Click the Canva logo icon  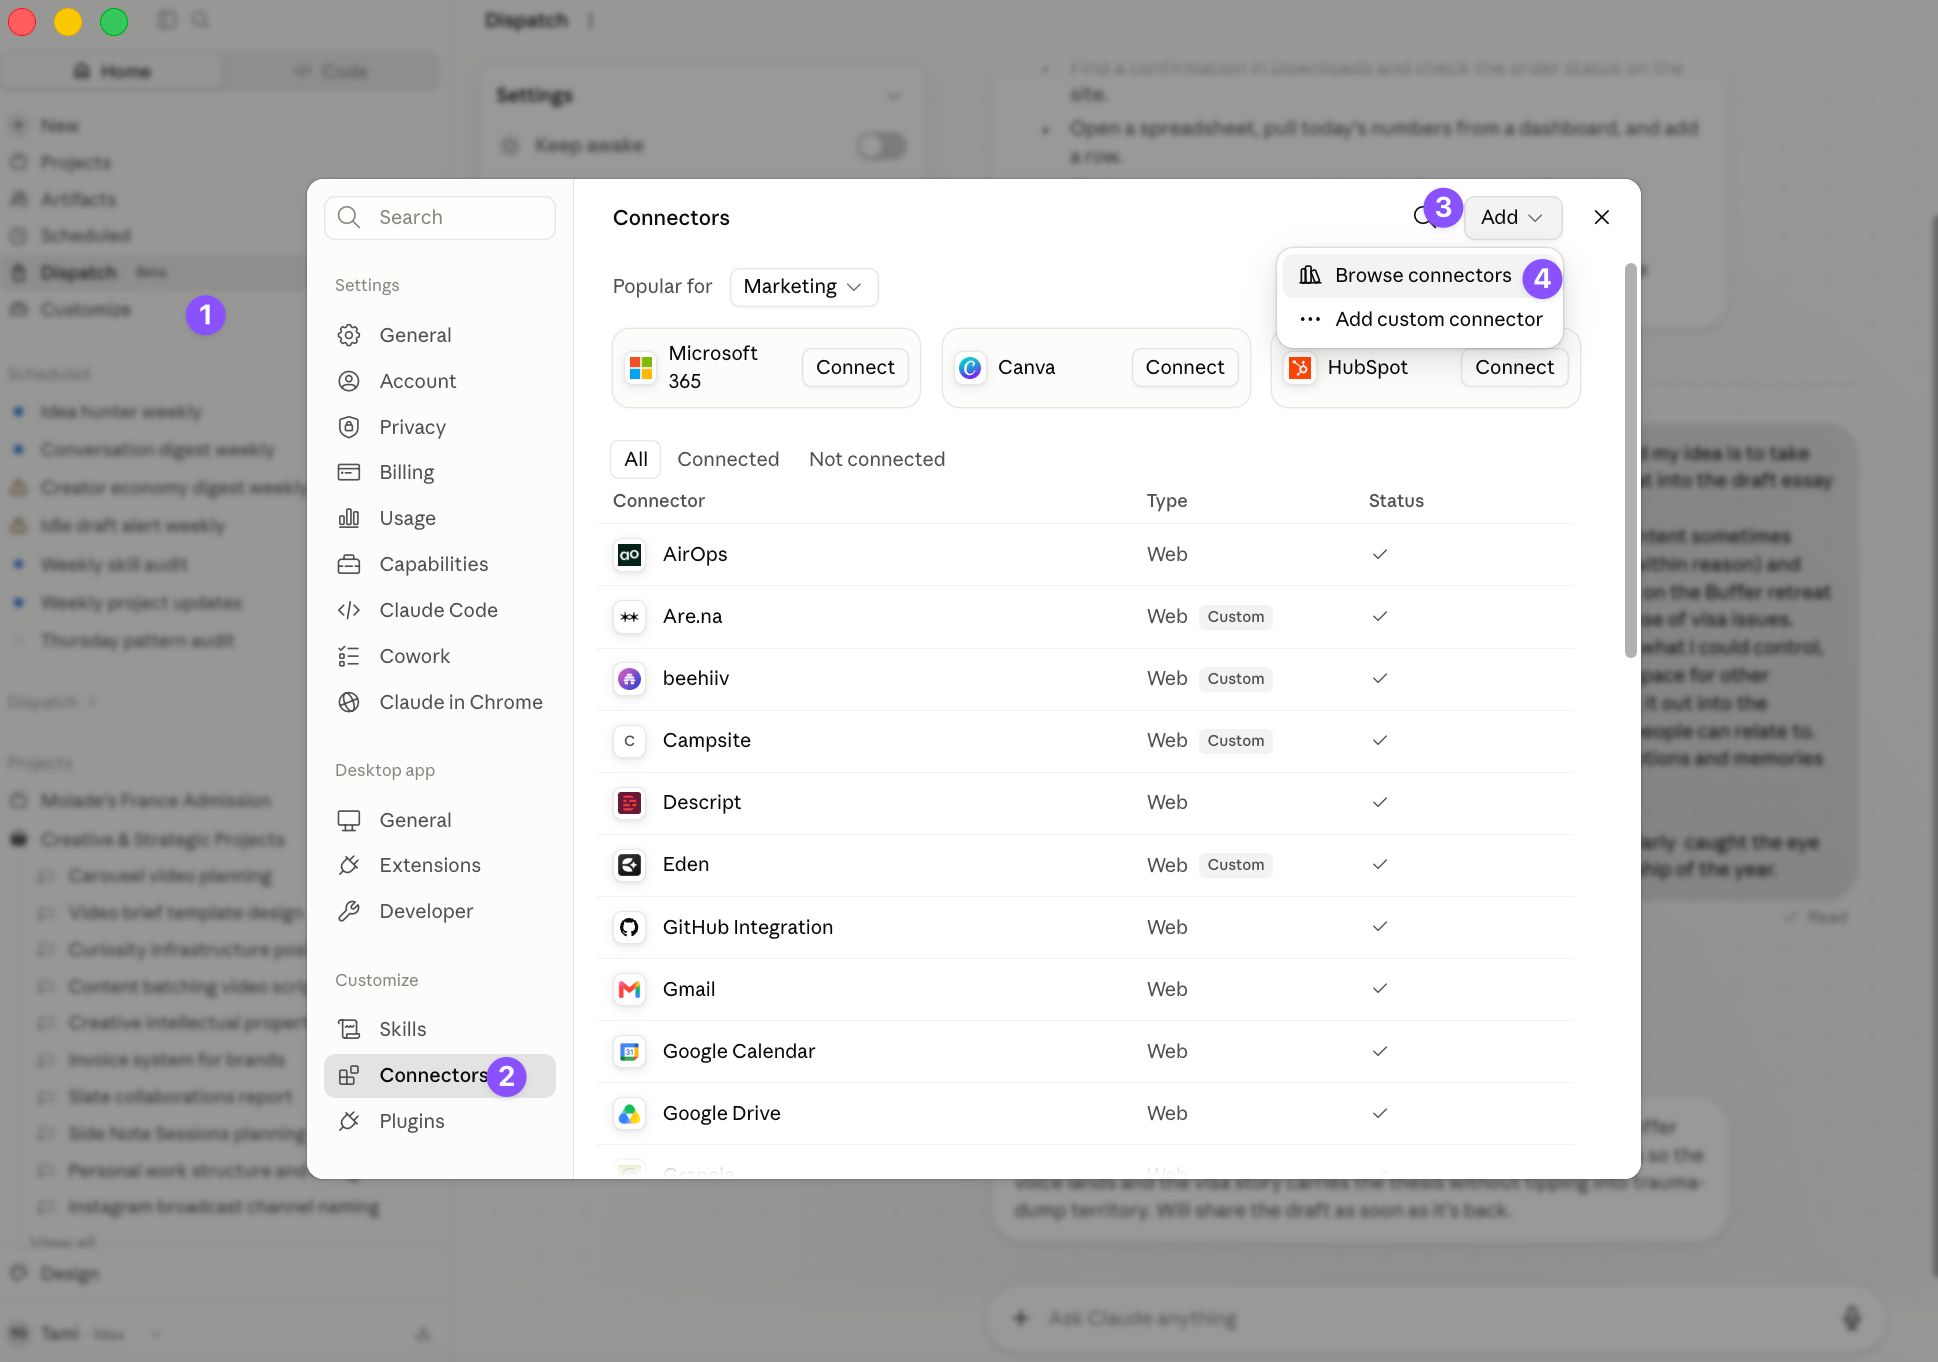(x=970, y=368)
